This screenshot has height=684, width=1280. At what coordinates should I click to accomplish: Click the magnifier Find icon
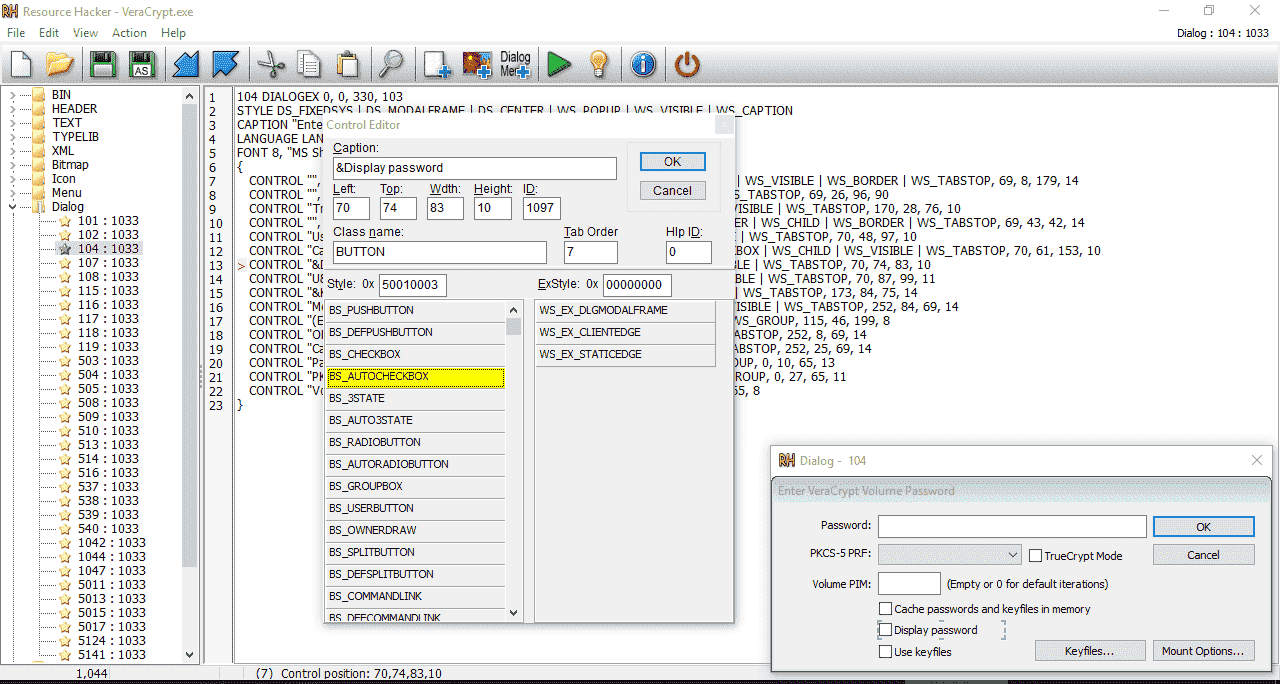coord(390,64)
